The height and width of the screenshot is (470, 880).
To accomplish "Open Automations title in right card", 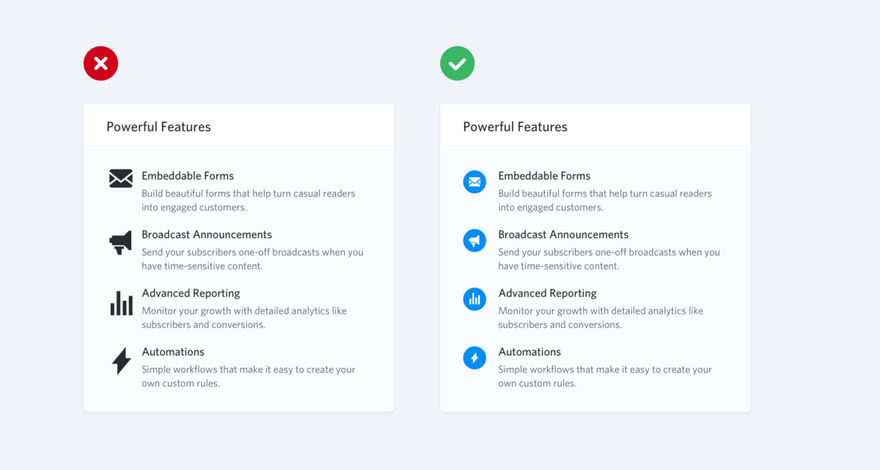I will (529, 352).
